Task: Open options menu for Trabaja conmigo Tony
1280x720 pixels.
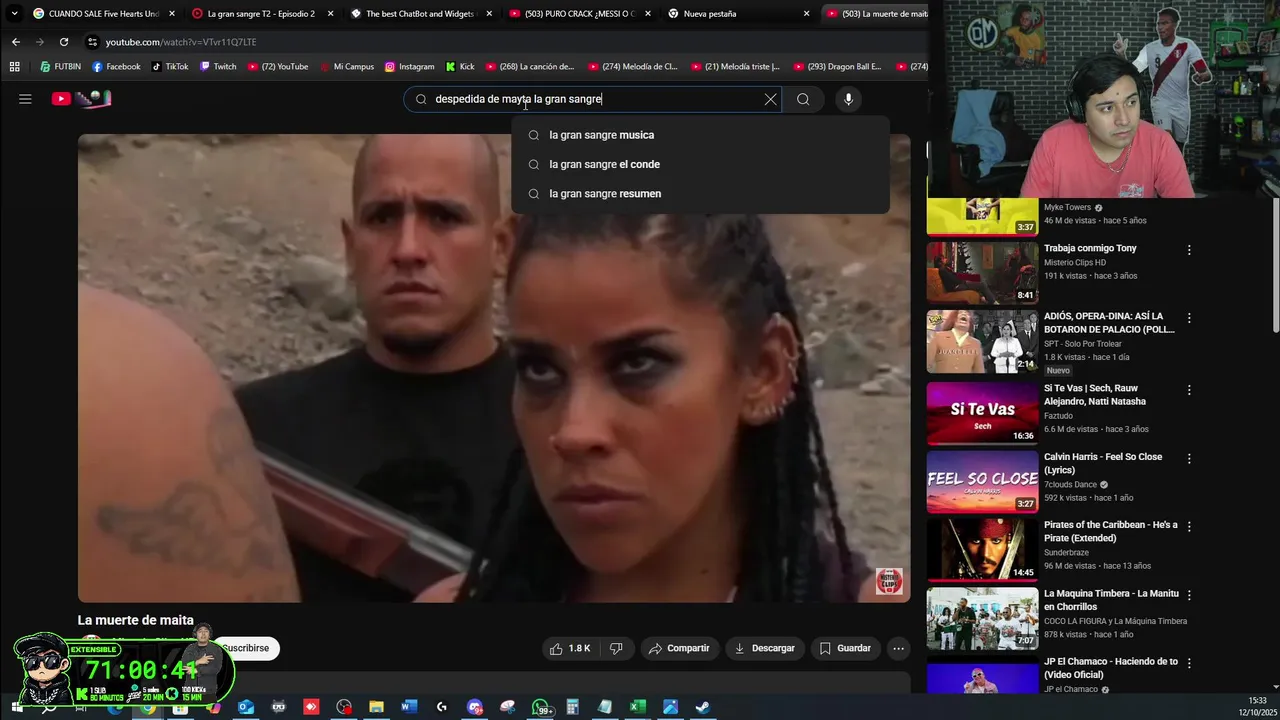Action: point(1189,250)
